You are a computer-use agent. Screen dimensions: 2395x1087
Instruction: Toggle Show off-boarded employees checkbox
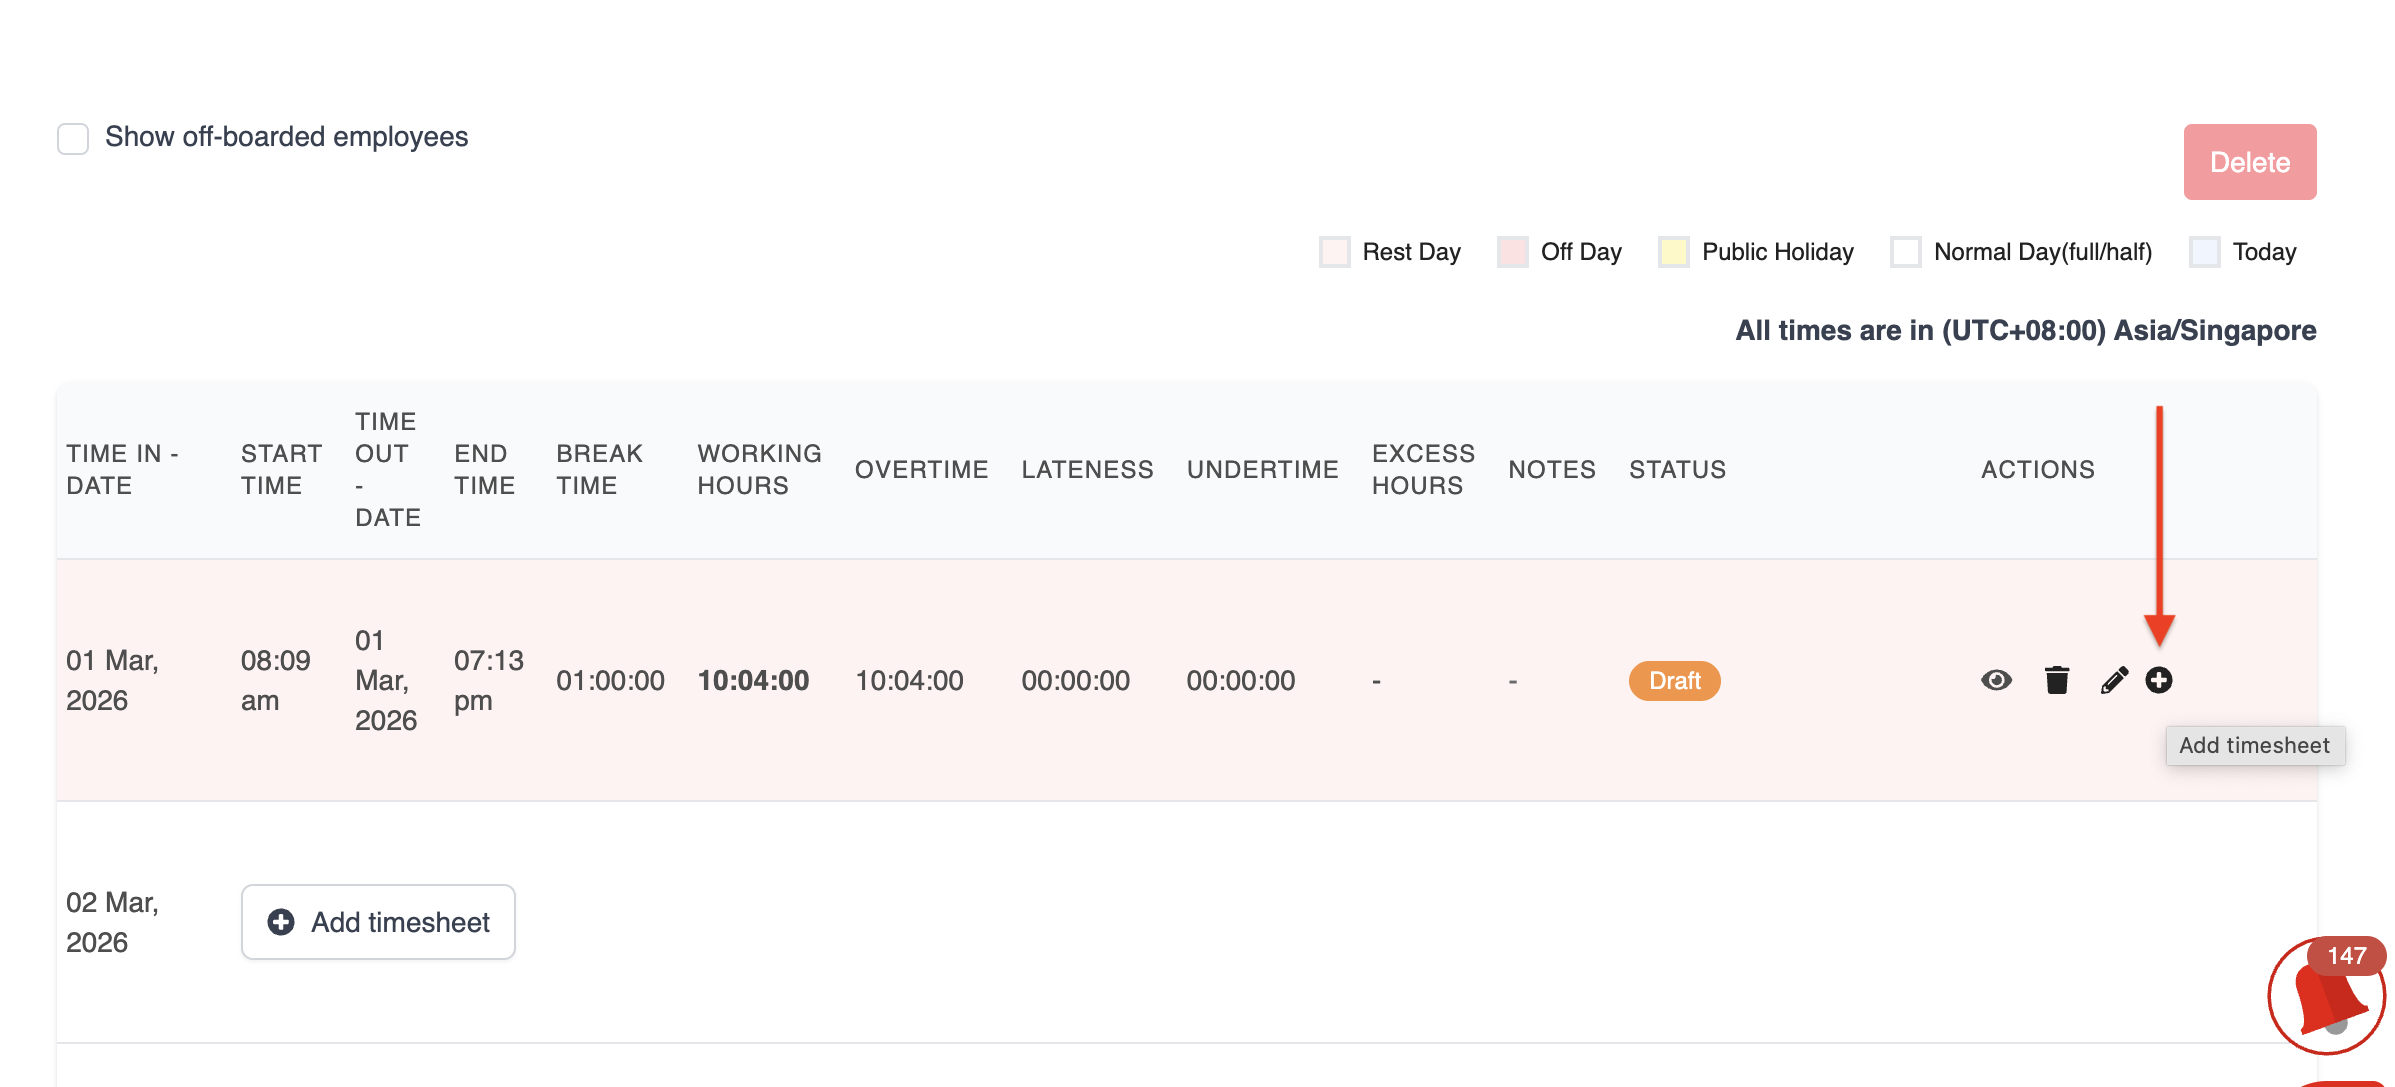click(x=73, y=138)
